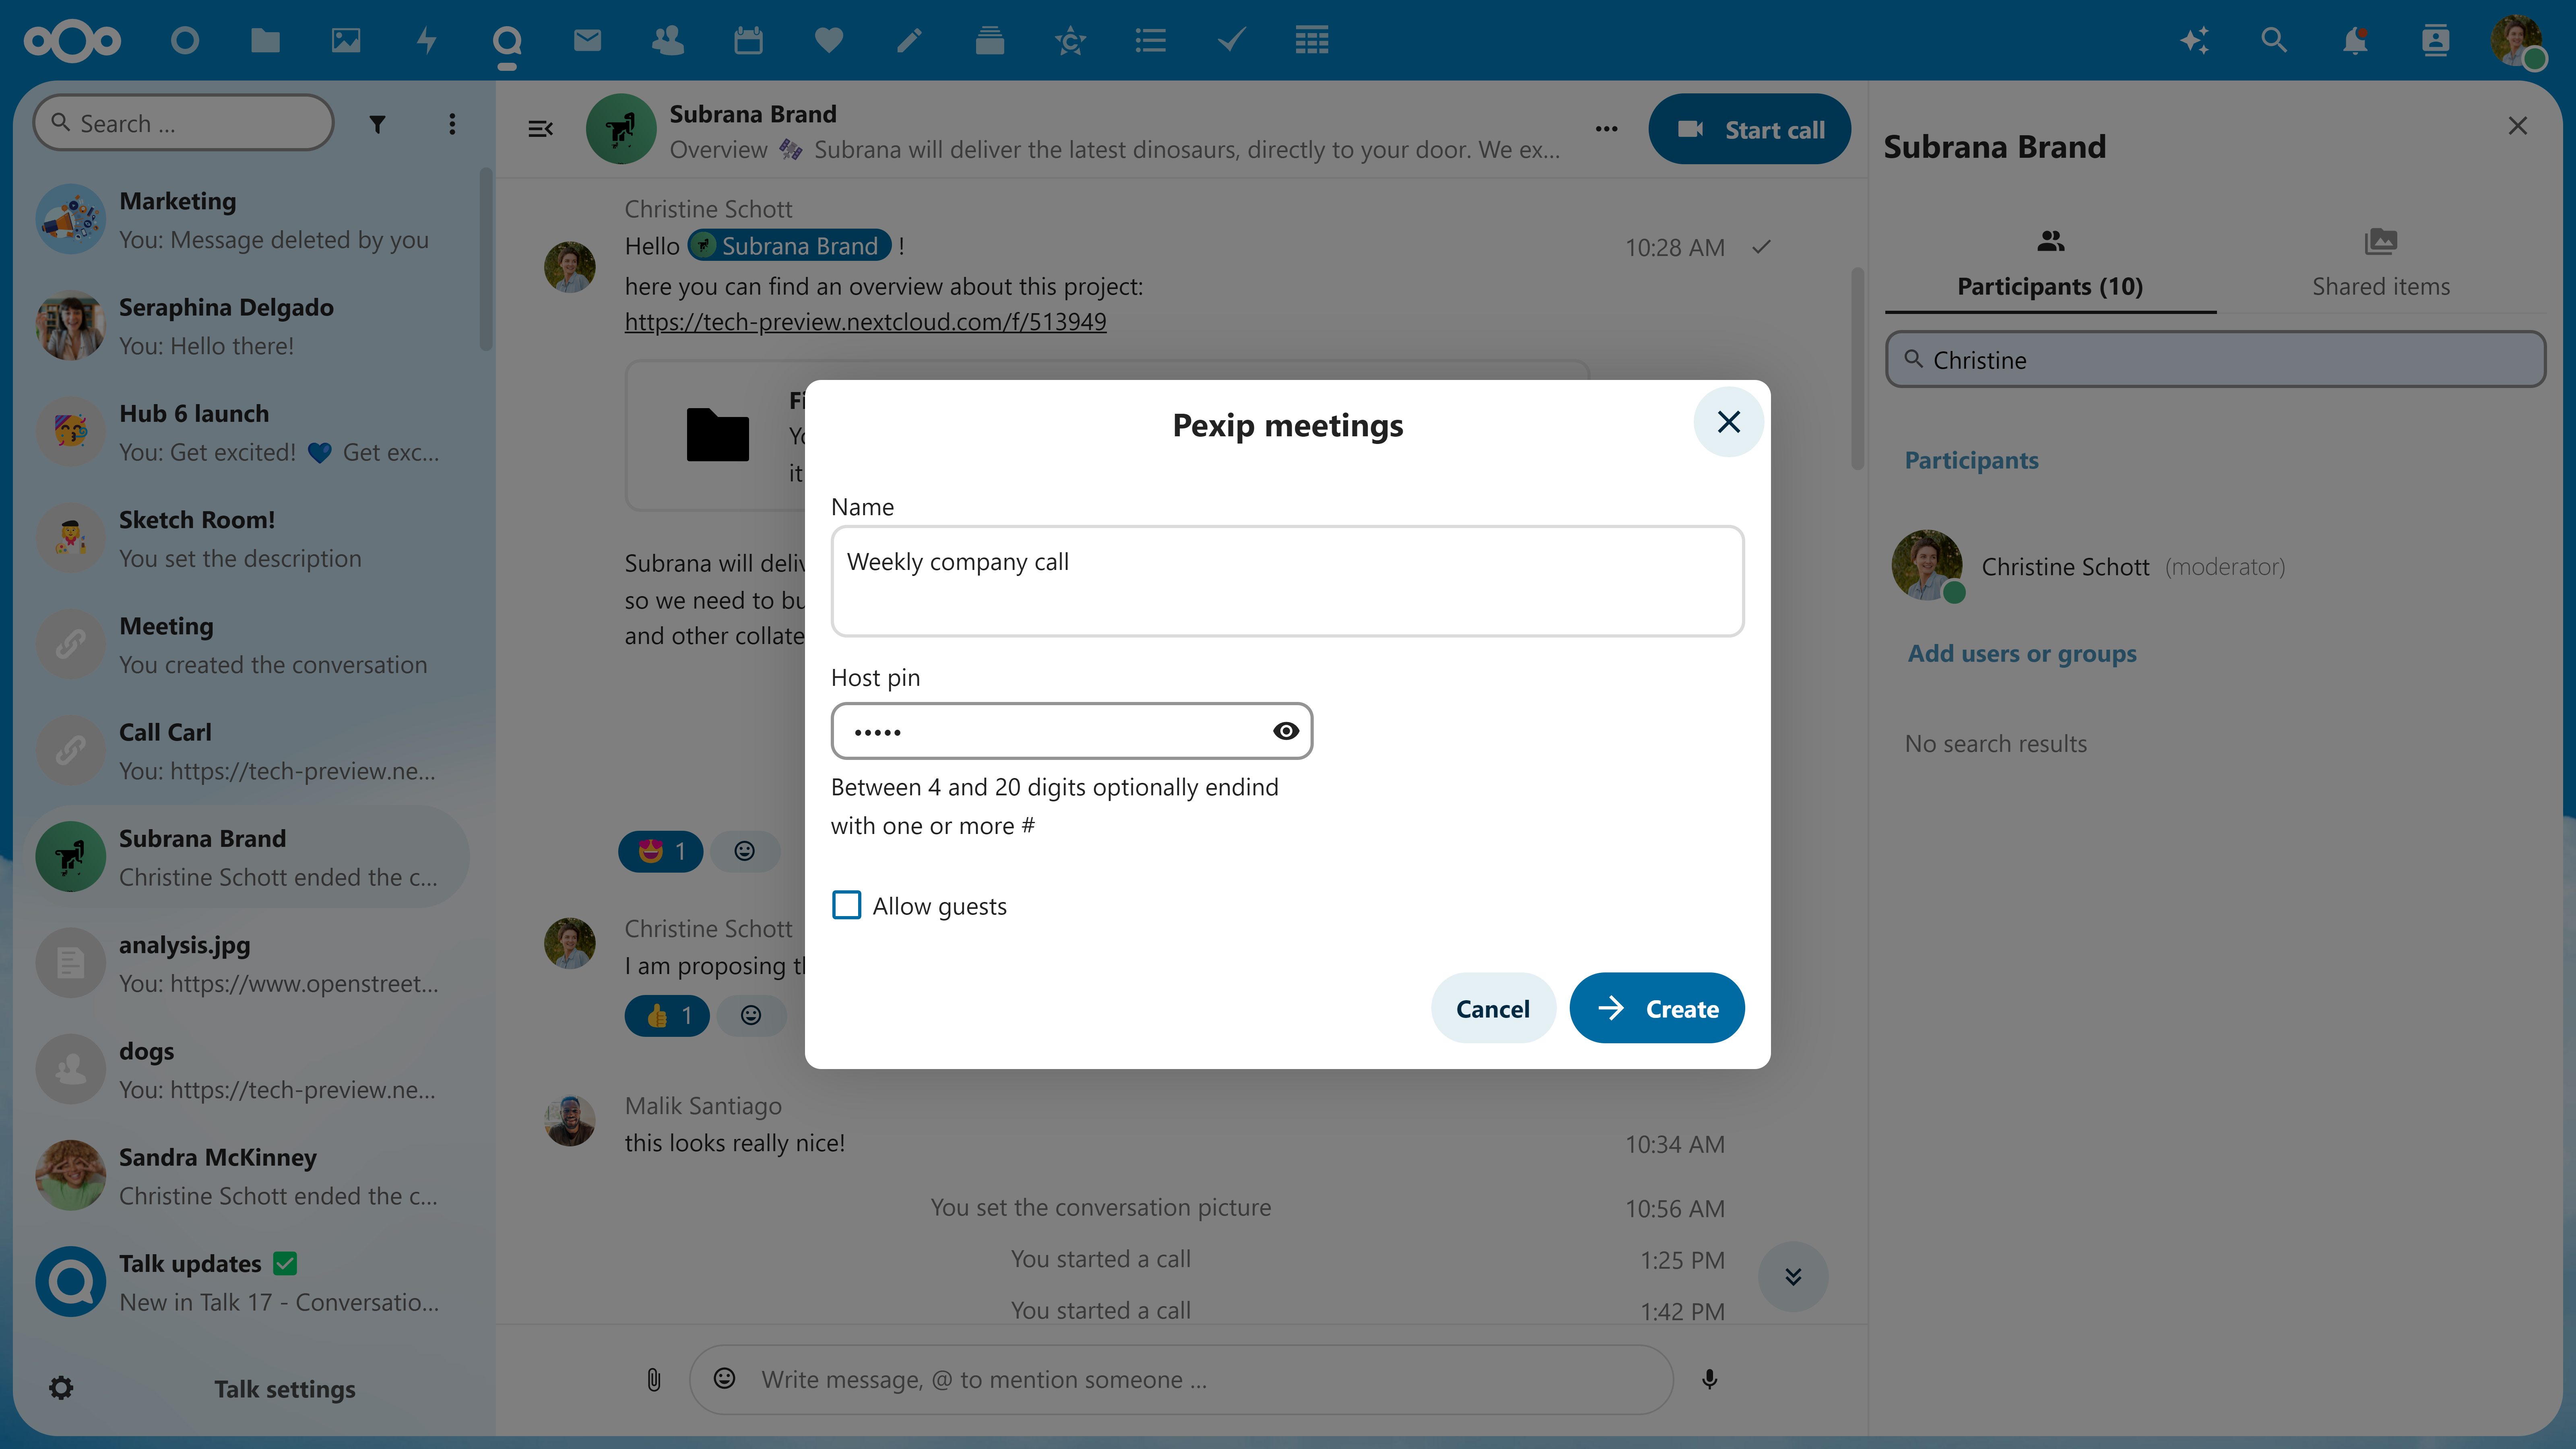Open the Files folder app
Viewport: 2576px width, 1449px height.
pos(265,41)
